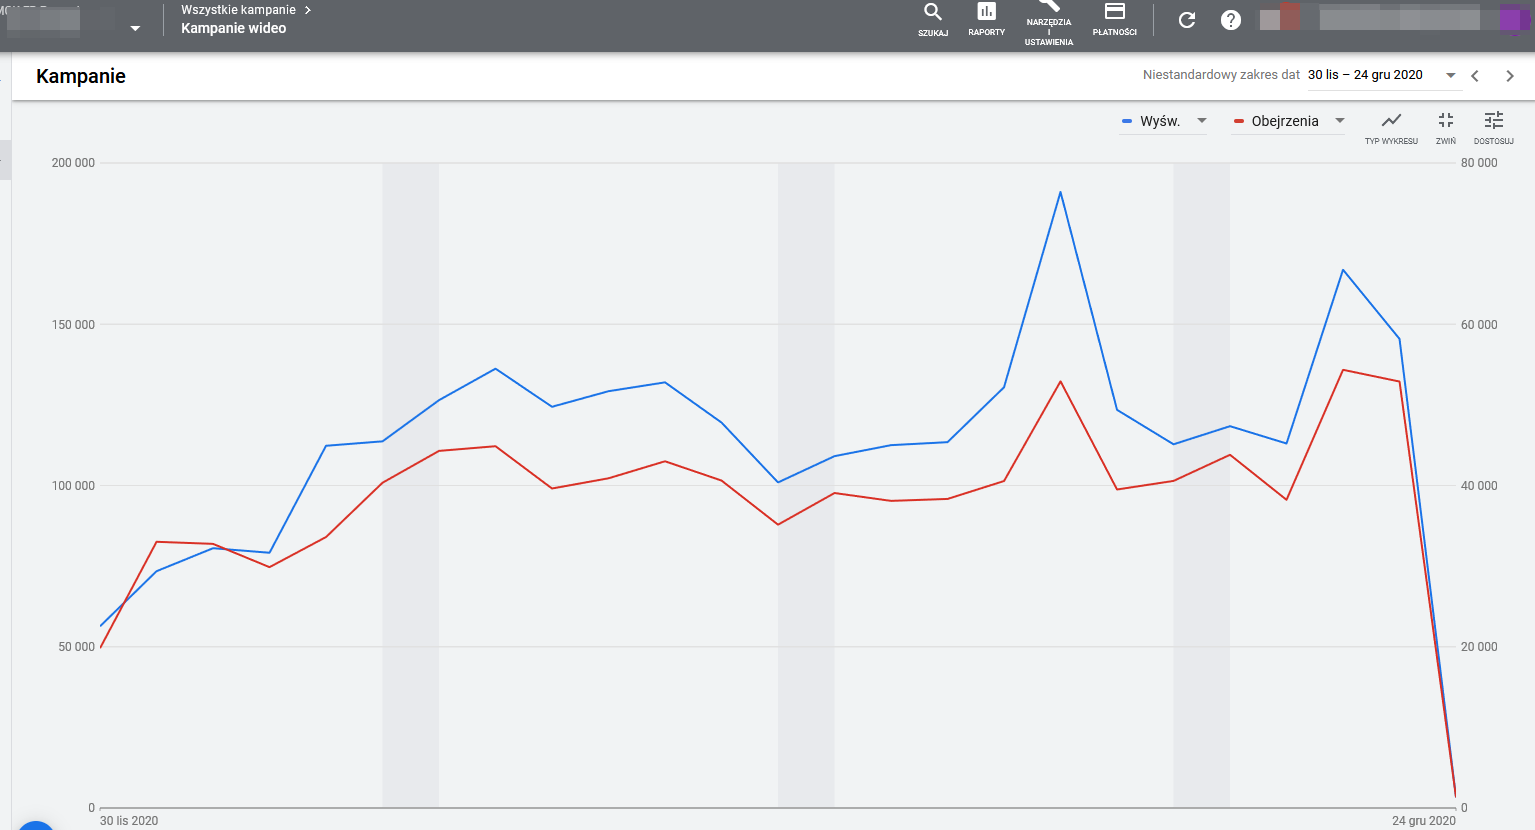Click the refresh icon
1535x830 pixels.
coord(1187,20)
